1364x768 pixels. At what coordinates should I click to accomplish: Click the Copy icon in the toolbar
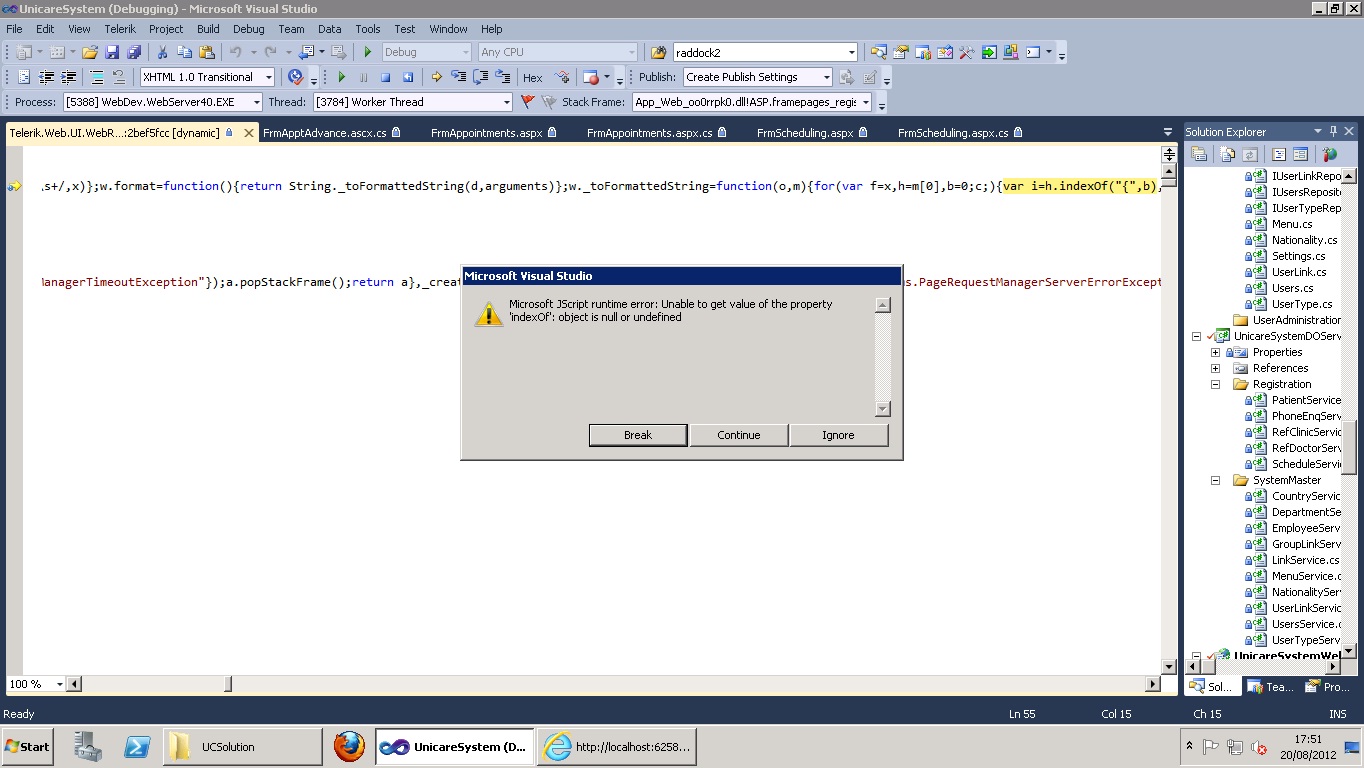(x=184, y=52)
